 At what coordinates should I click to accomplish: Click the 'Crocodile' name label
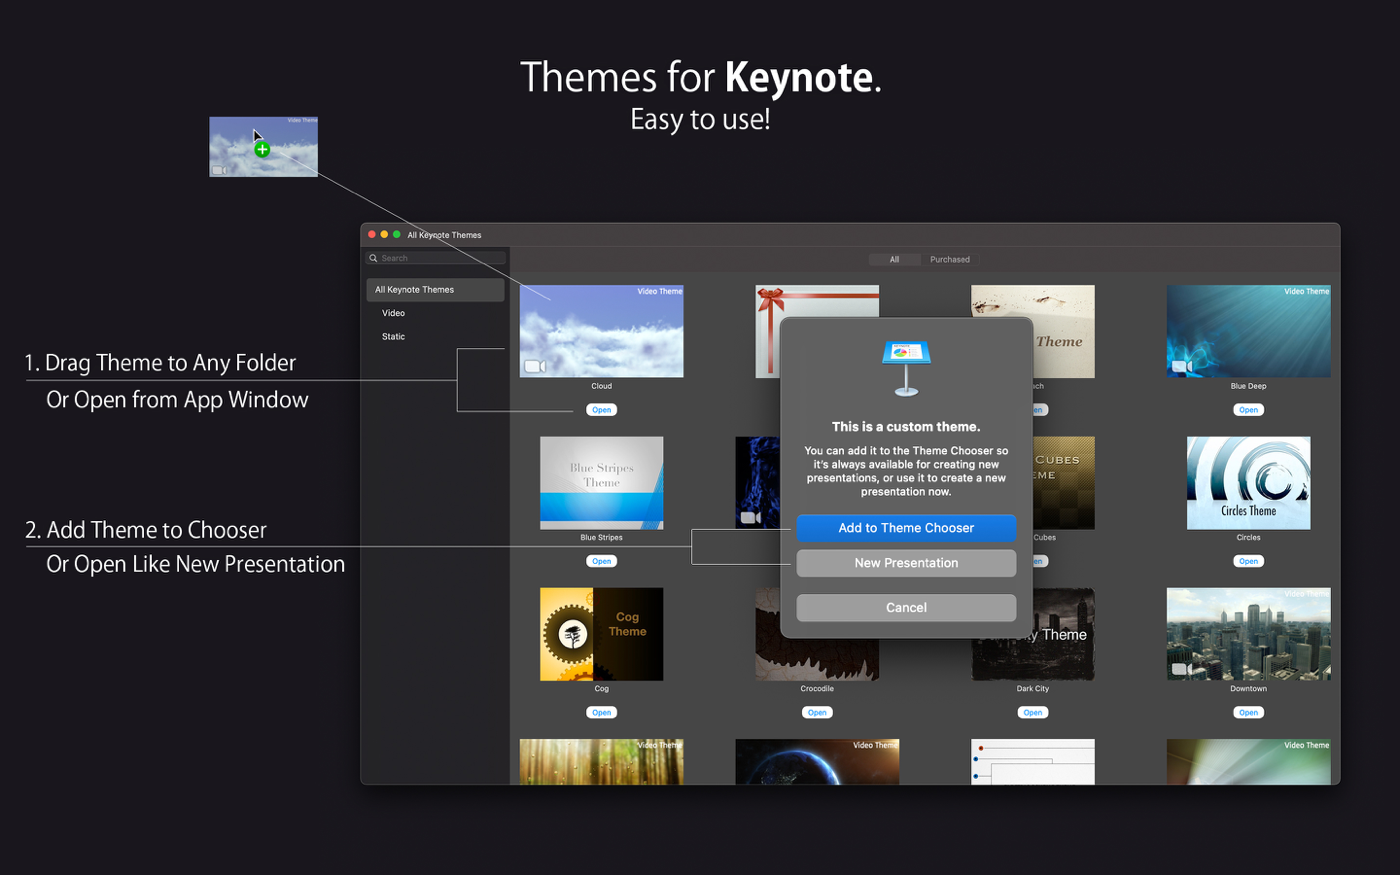[817, 689]
